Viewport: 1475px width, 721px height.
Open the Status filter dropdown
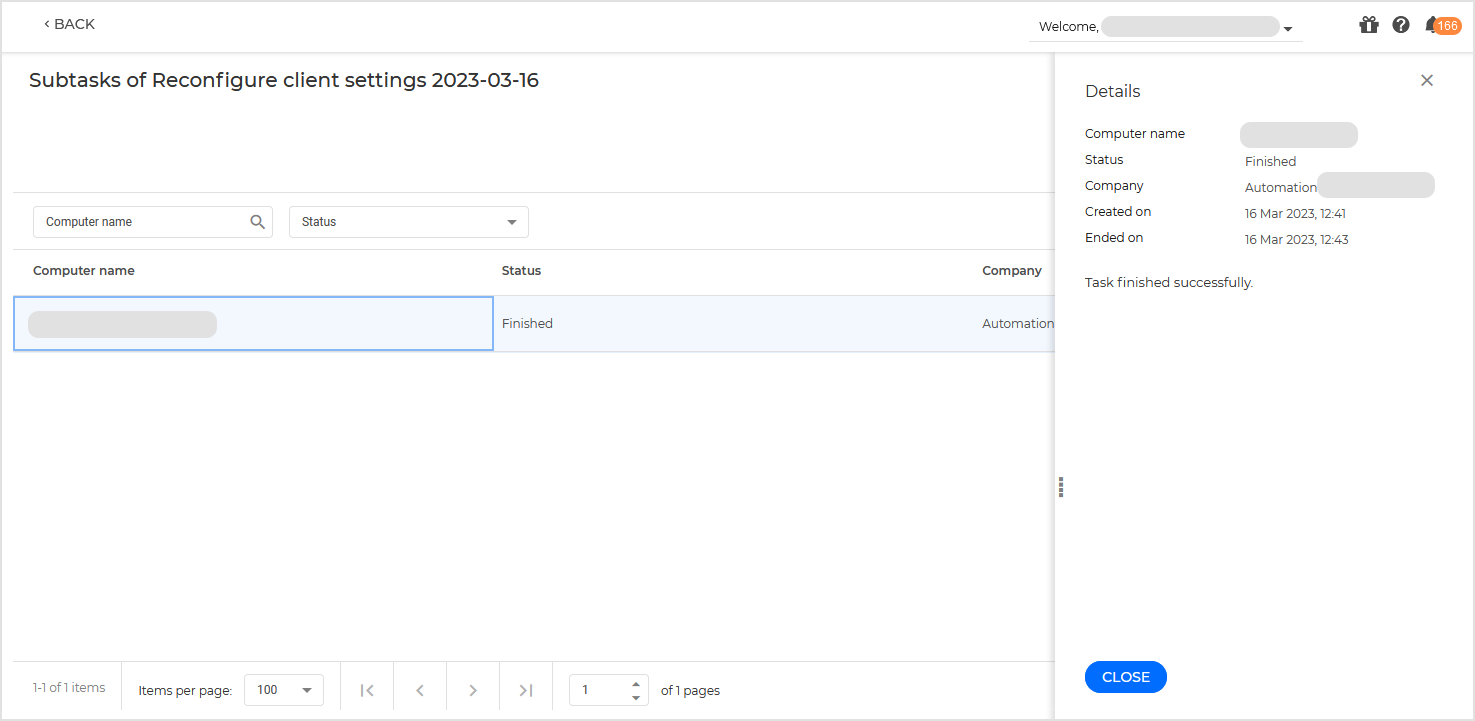[x=408, y=221]
